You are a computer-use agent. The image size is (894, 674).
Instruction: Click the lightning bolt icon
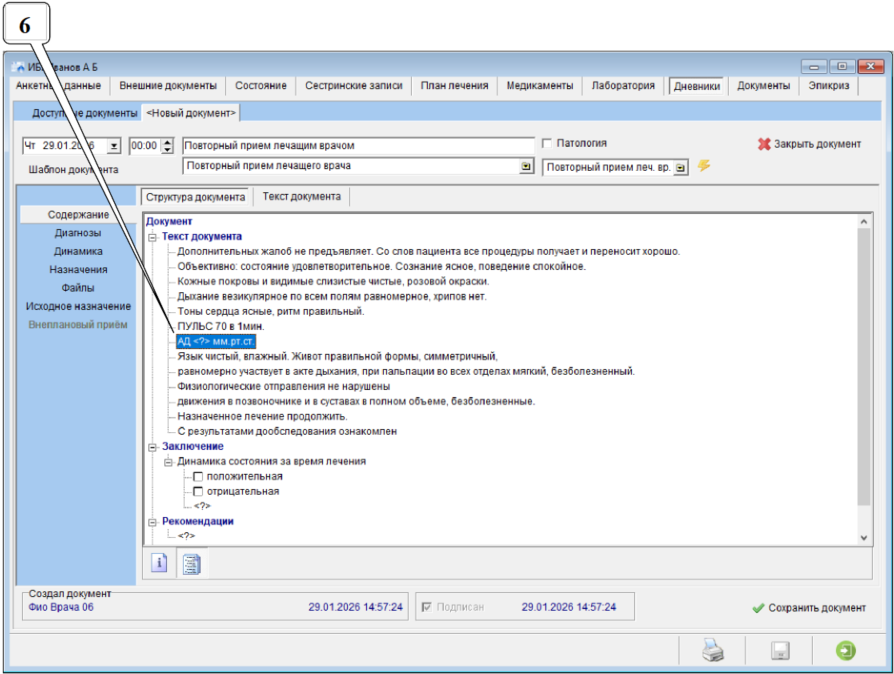[x=704, y=166]
